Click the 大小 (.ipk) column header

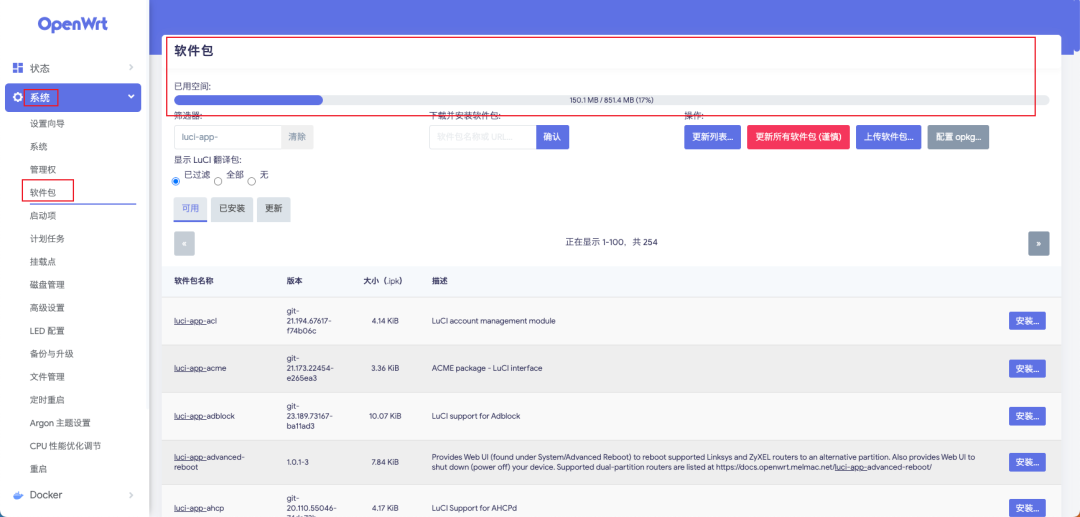pyautogui.click(x=382, y=281)
